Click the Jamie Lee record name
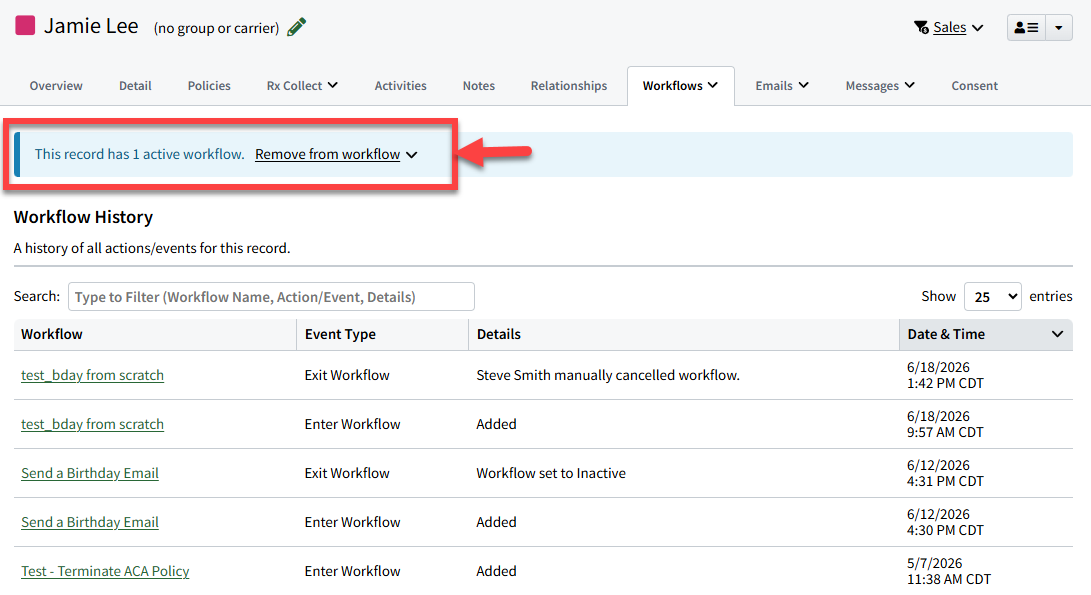The height and width of the screenshot is (595, 1091). pyautogui.click(x=91, y=26)
